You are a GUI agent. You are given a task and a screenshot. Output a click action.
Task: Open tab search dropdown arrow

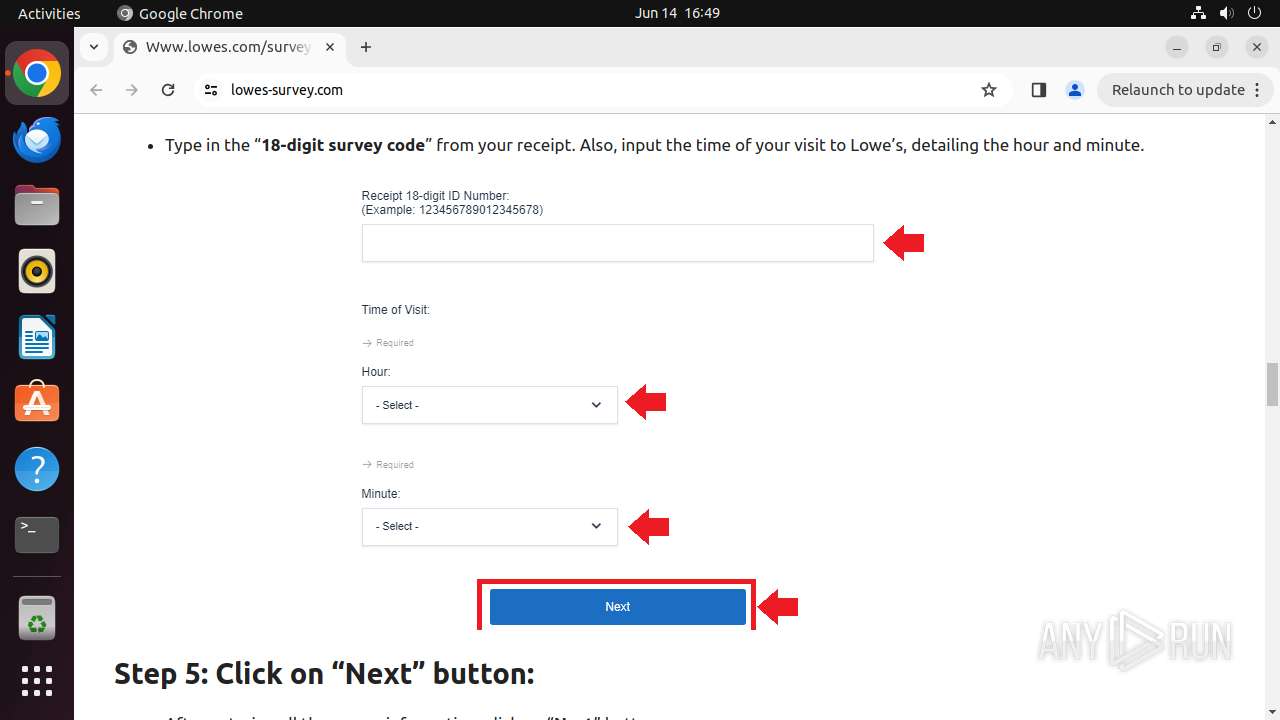pyautogui.click(x=93, y=47)
